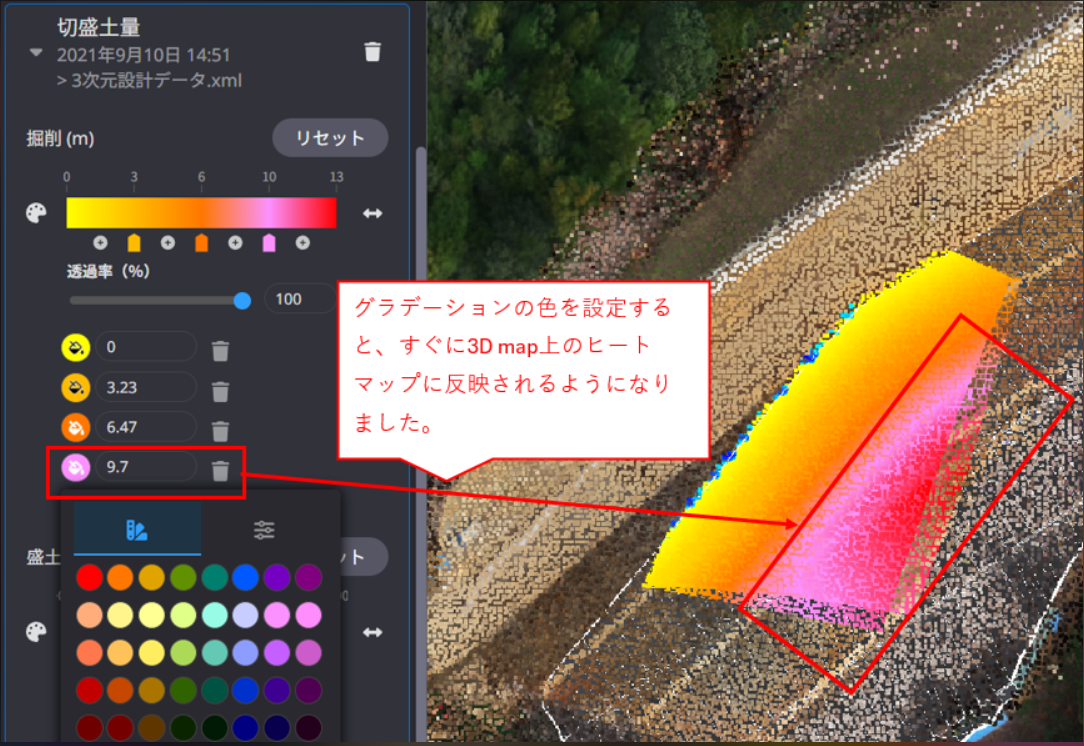Switch to the swatches tab in color picker

point(137,530)
